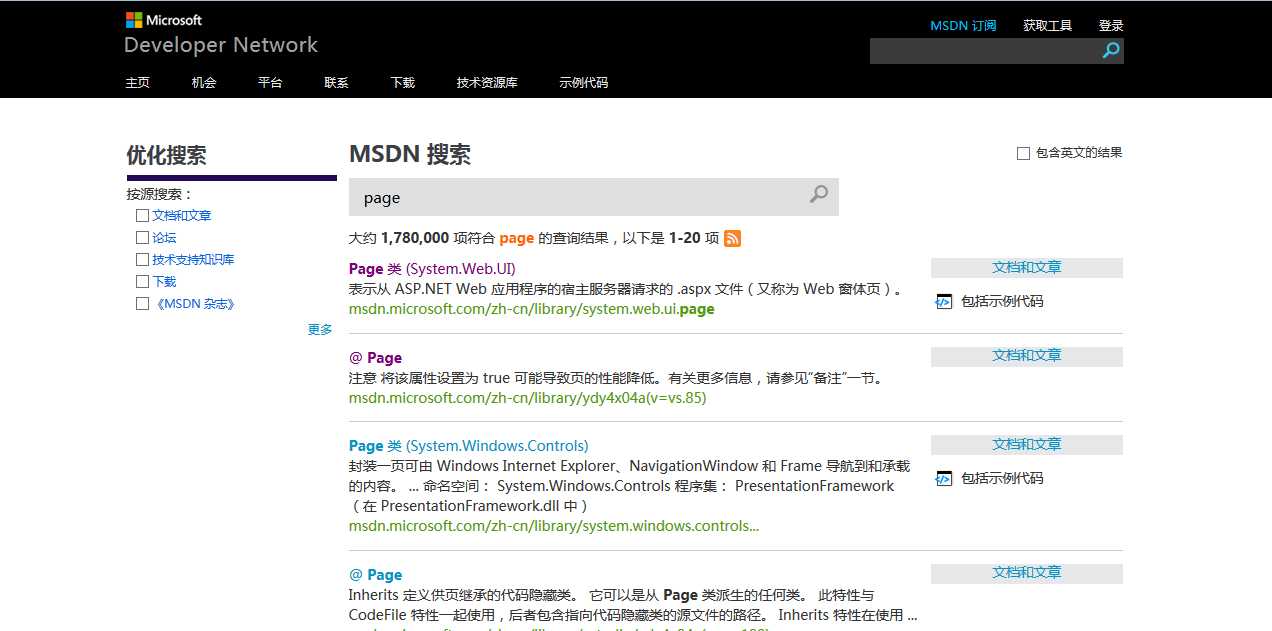This screenshot has width=1272, height=631.
Task: Check the 包含英文的结果 checkbox
Action: (1023, 153)
